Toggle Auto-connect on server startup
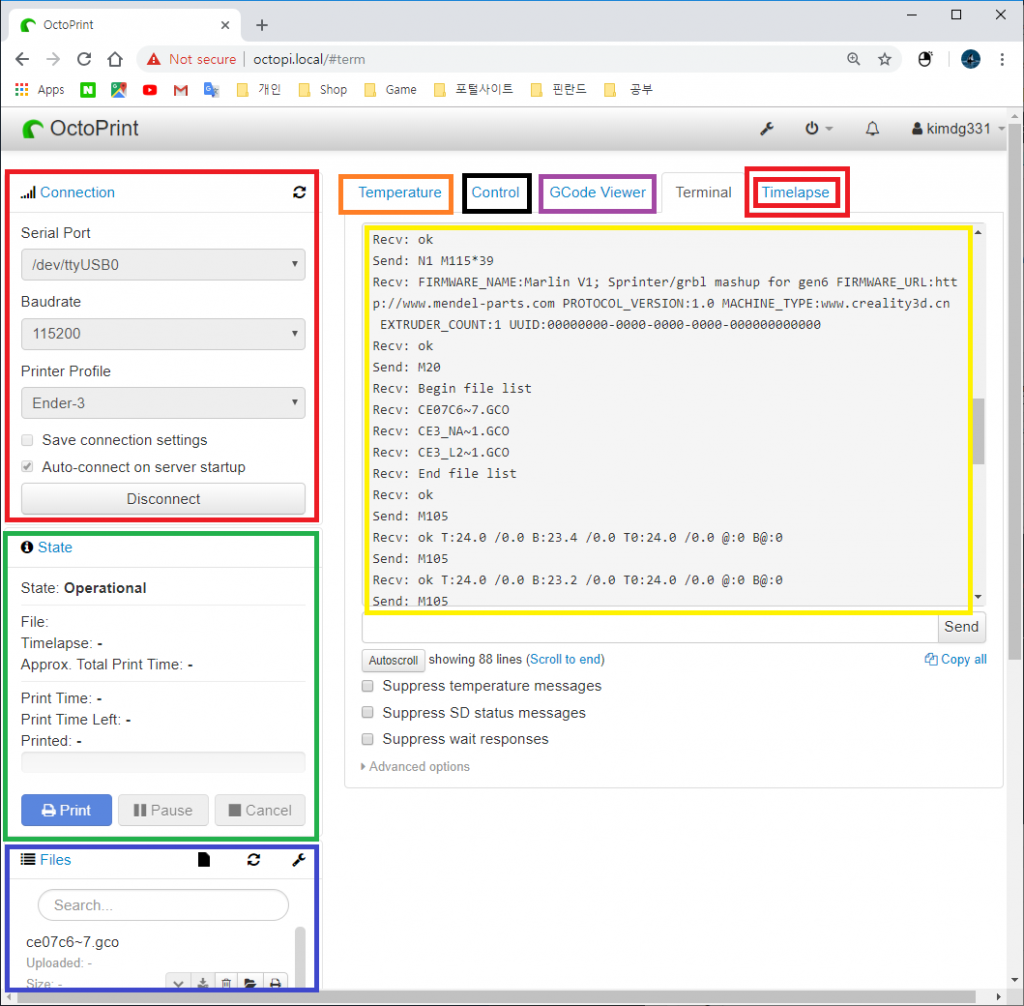1024x1006 pixels. (27, 467)
